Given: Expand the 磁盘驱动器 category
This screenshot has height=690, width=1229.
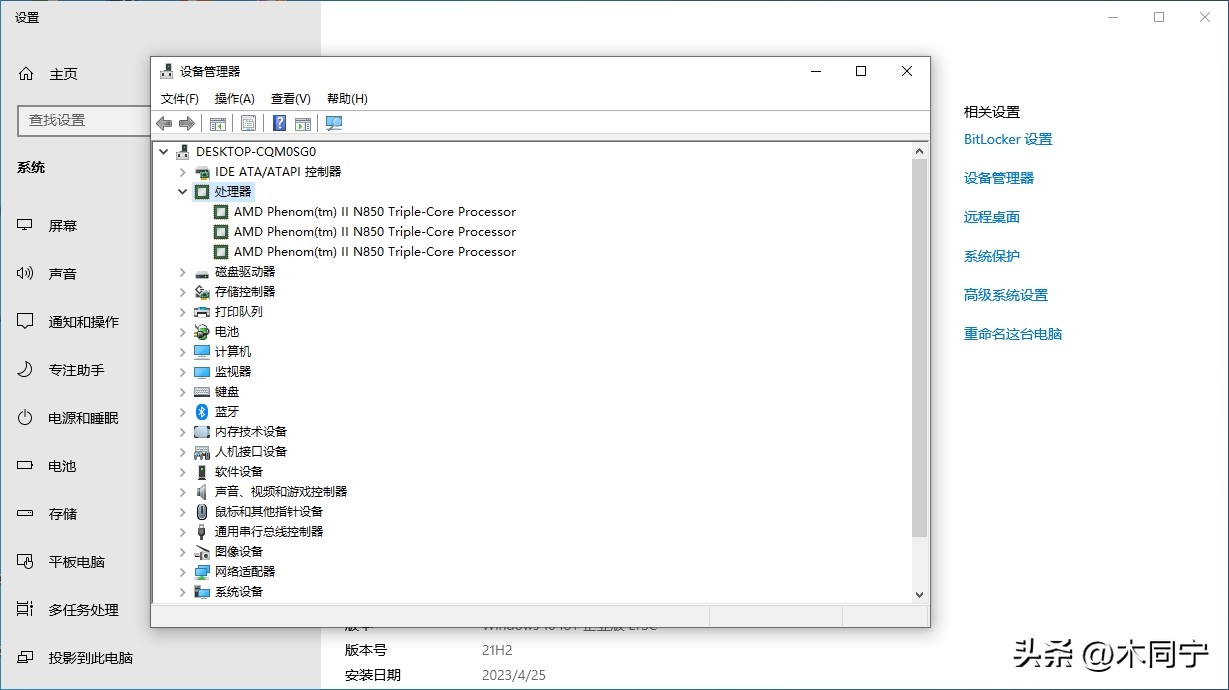Looking at the screenshot, I should click(x=181, y=271).
